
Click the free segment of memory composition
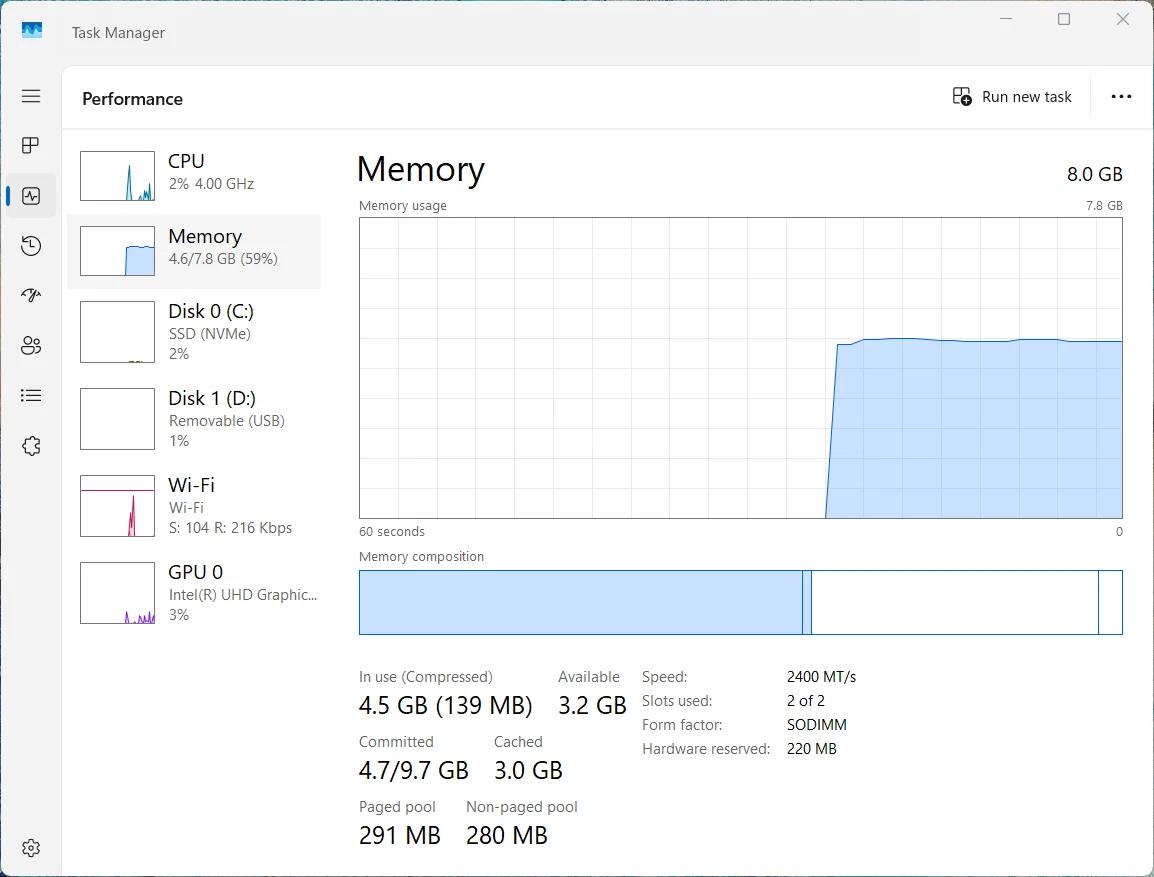(x=1111, y=602)
